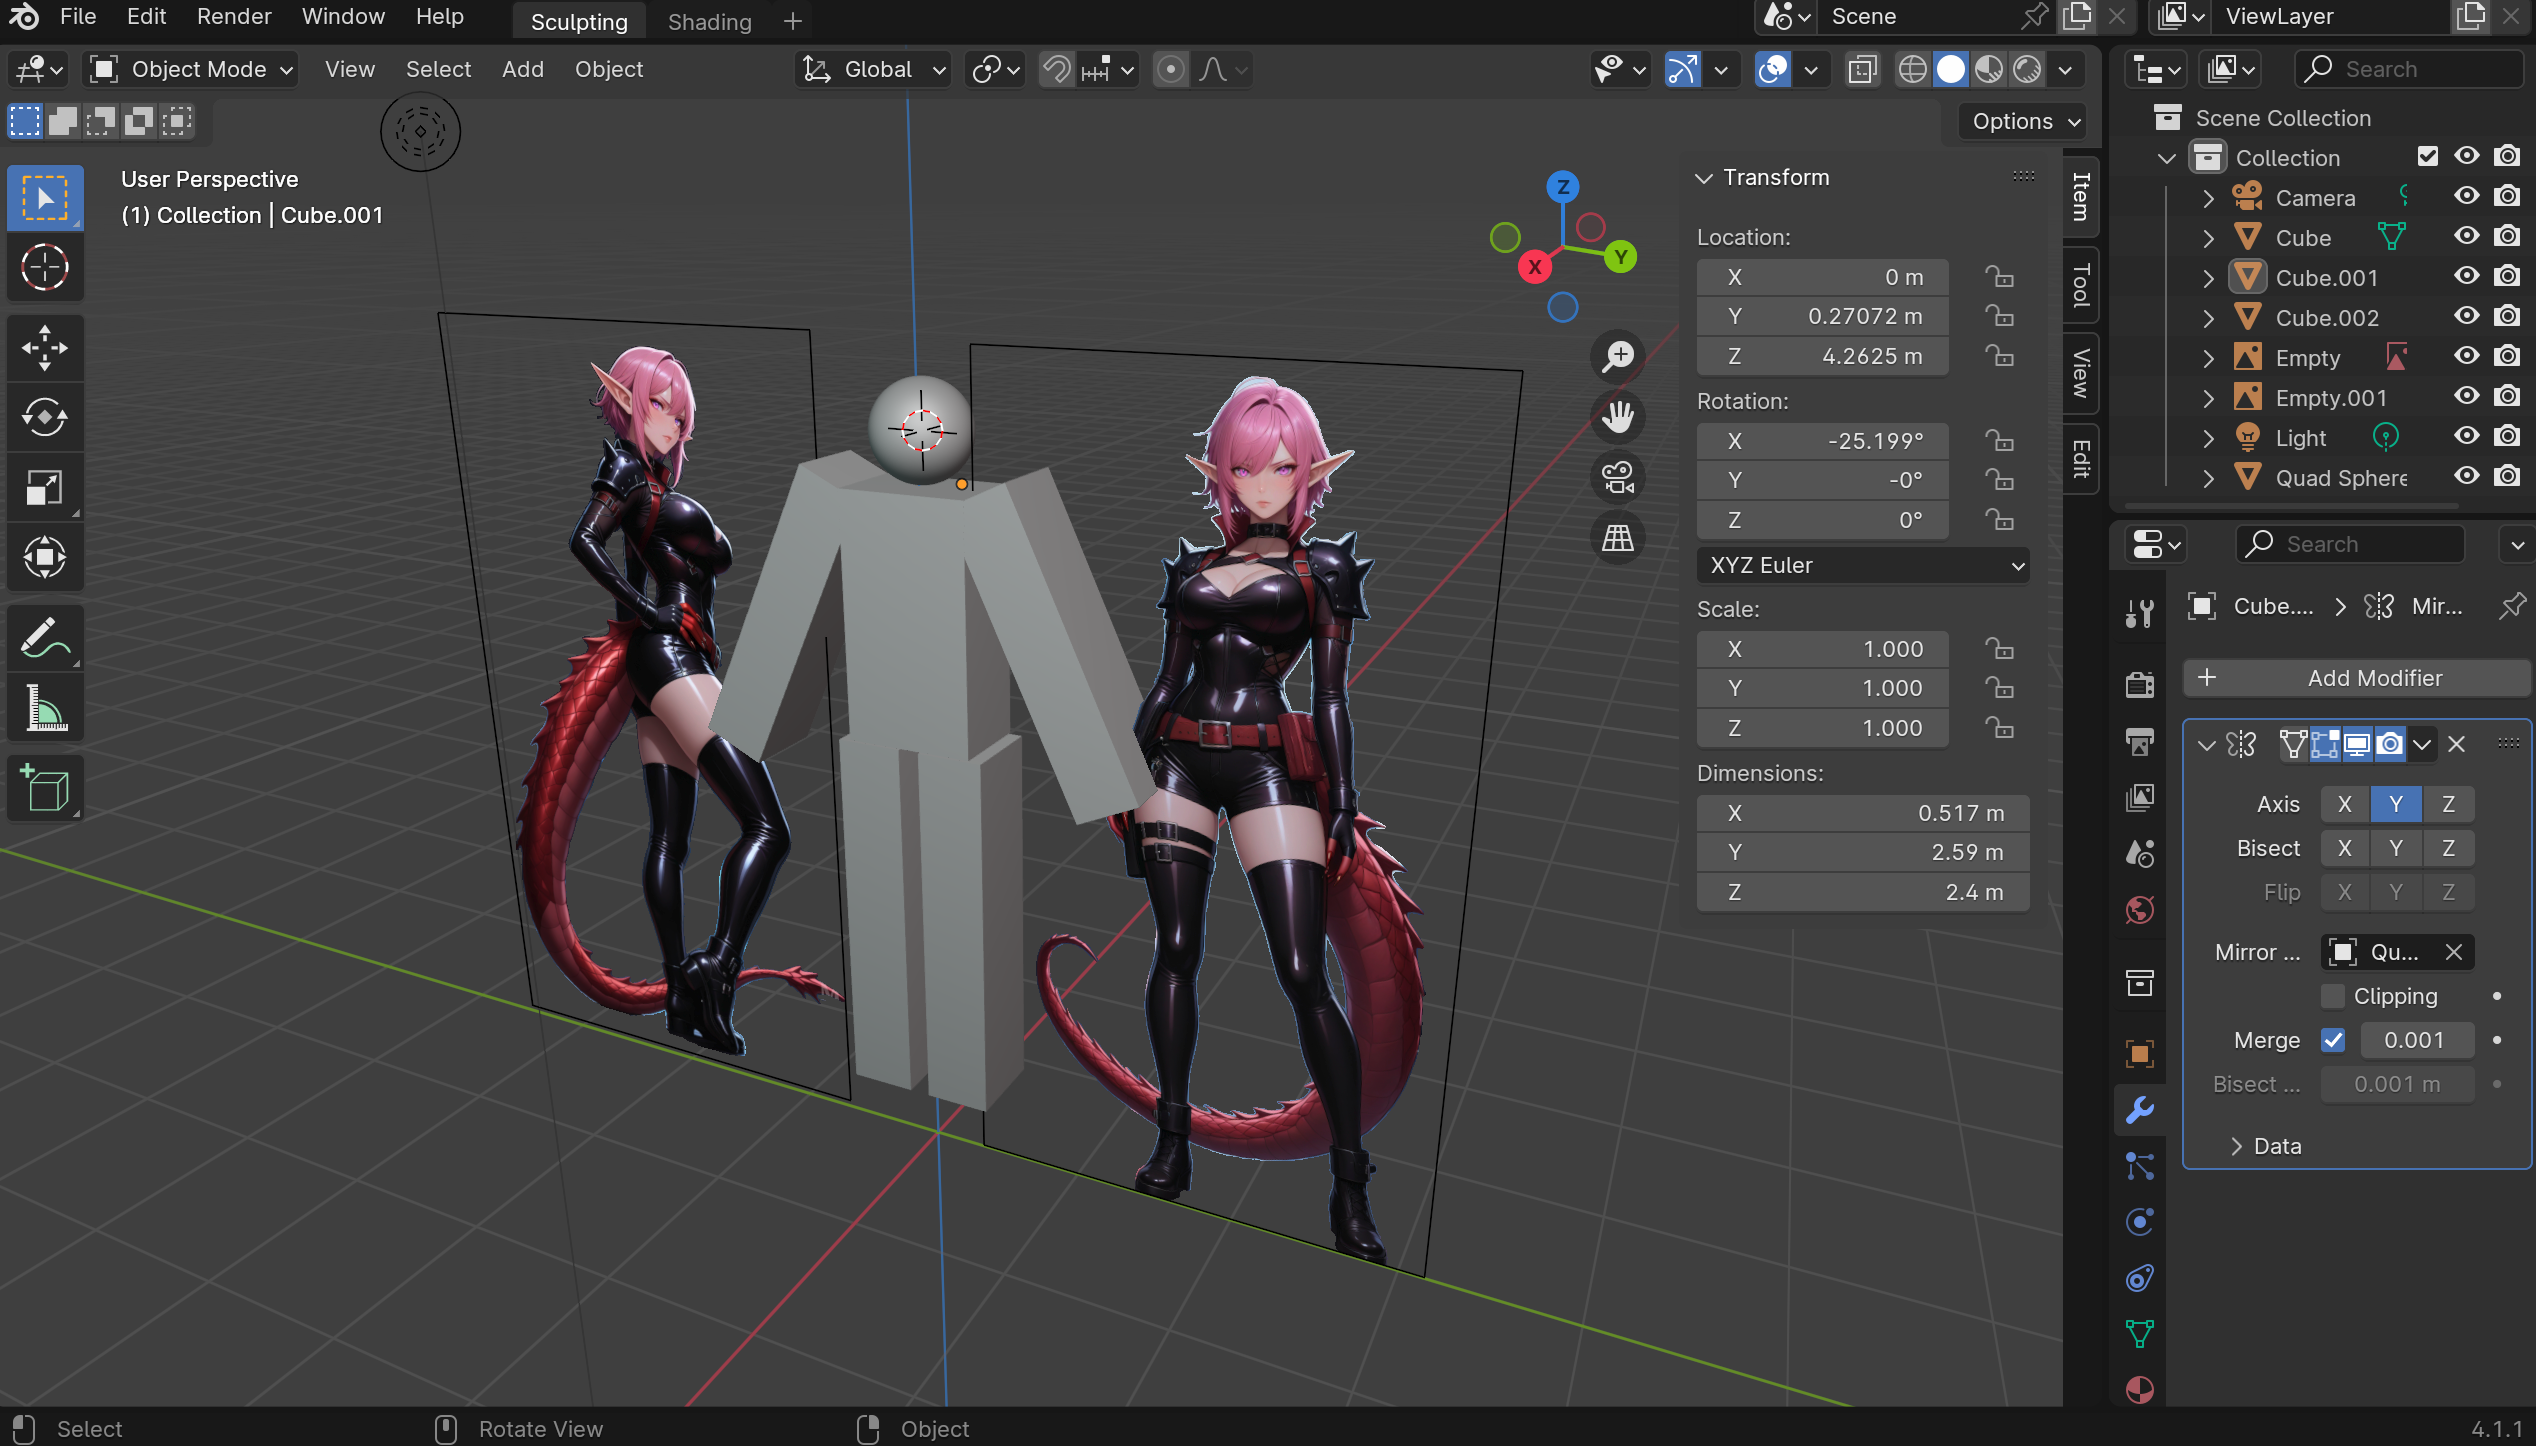Pick the Rotate tool
The image size is (2536, 1446).
coord(45,418)
